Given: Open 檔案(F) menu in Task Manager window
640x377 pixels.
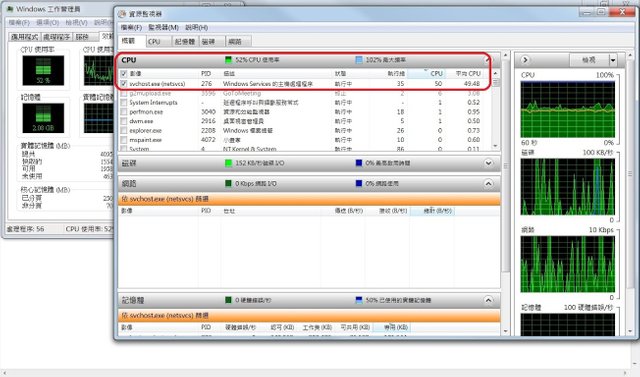Looking at the screenshot, I should (x=19, y=22).
